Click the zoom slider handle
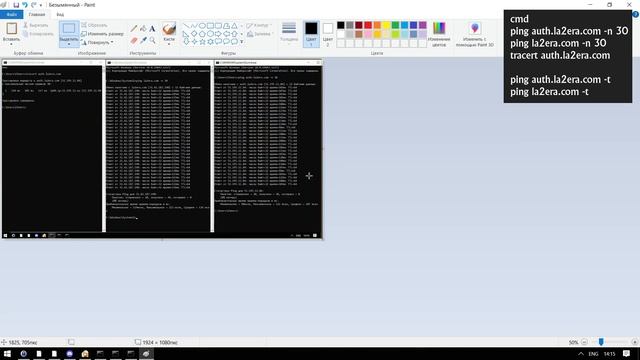This screenshot has height=360, width=640. click(601, 342)
